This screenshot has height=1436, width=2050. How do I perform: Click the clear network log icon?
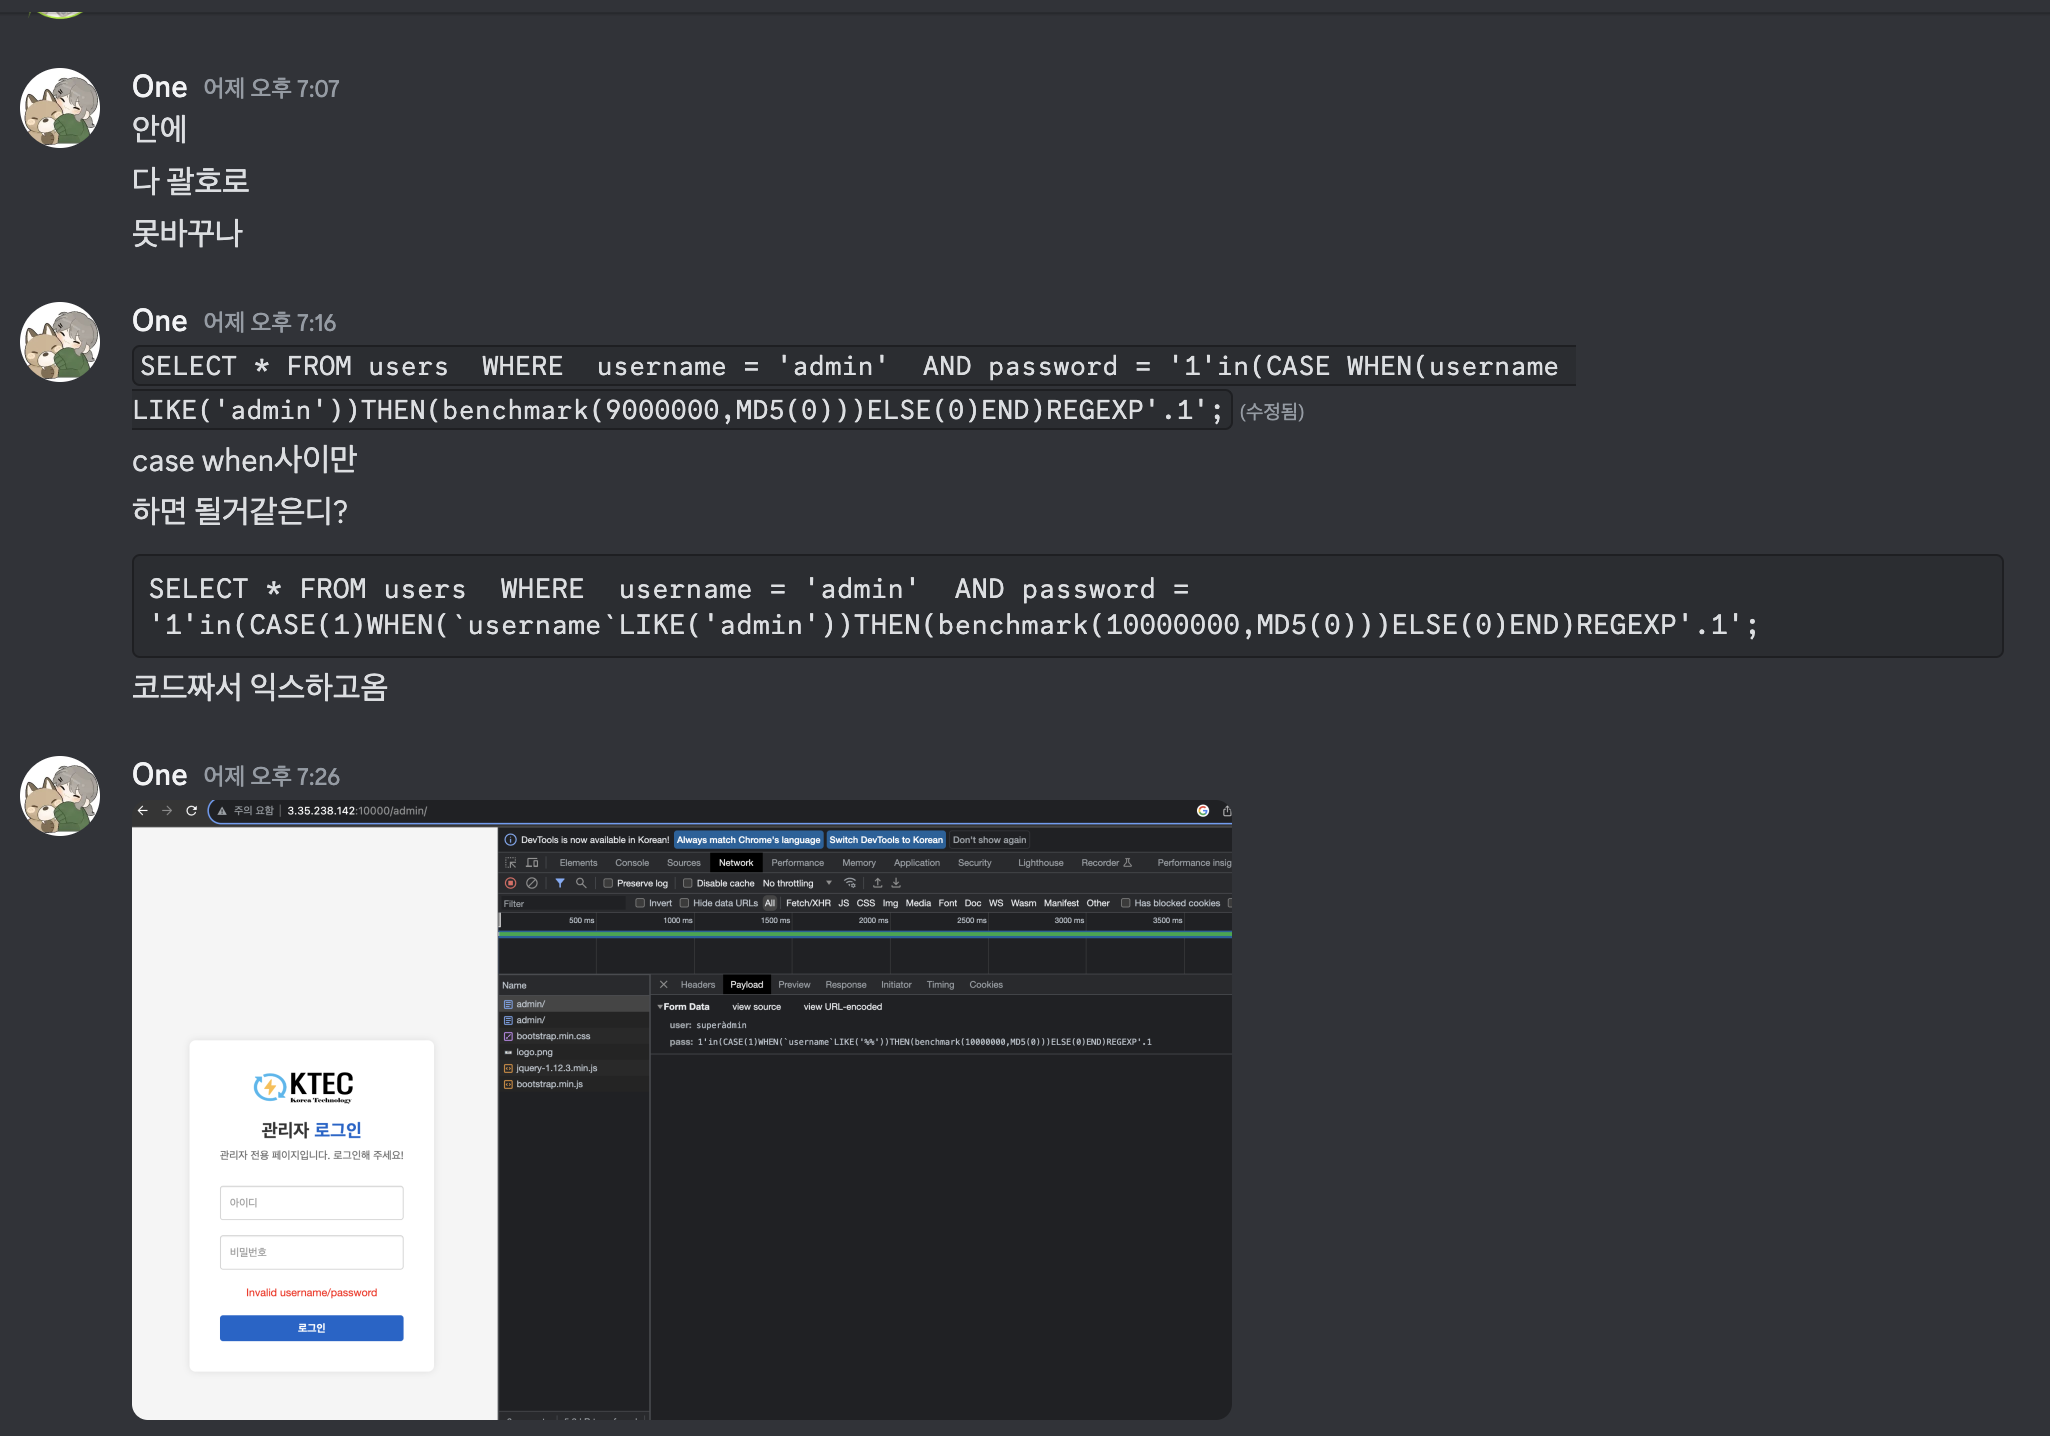[x=532, y=883]
